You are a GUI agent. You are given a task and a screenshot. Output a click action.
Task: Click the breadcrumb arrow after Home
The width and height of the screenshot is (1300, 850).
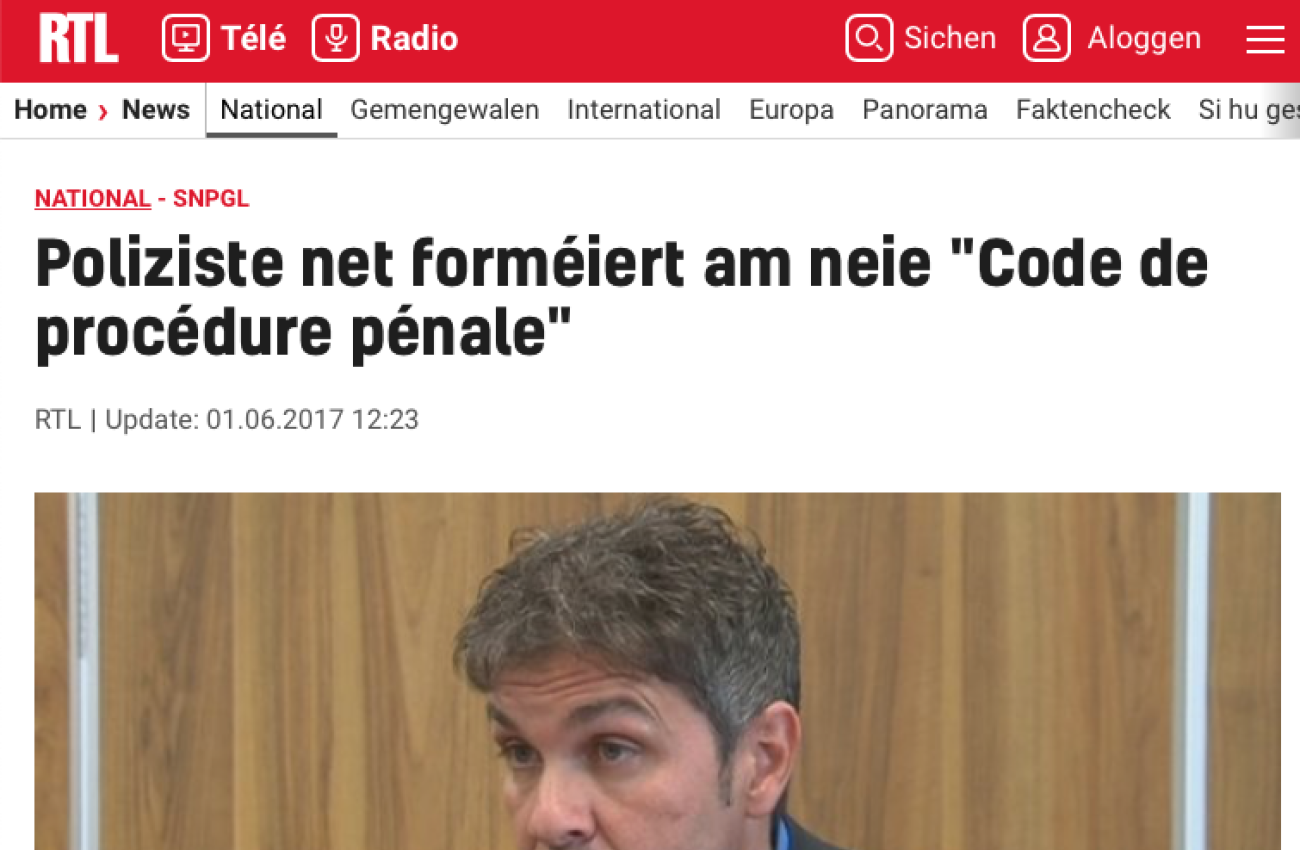click(x=103, y=111)
